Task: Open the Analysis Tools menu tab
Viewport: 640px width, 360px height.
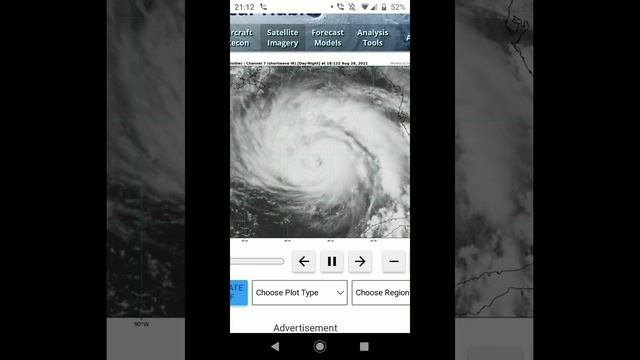Action: click(372, 38)
